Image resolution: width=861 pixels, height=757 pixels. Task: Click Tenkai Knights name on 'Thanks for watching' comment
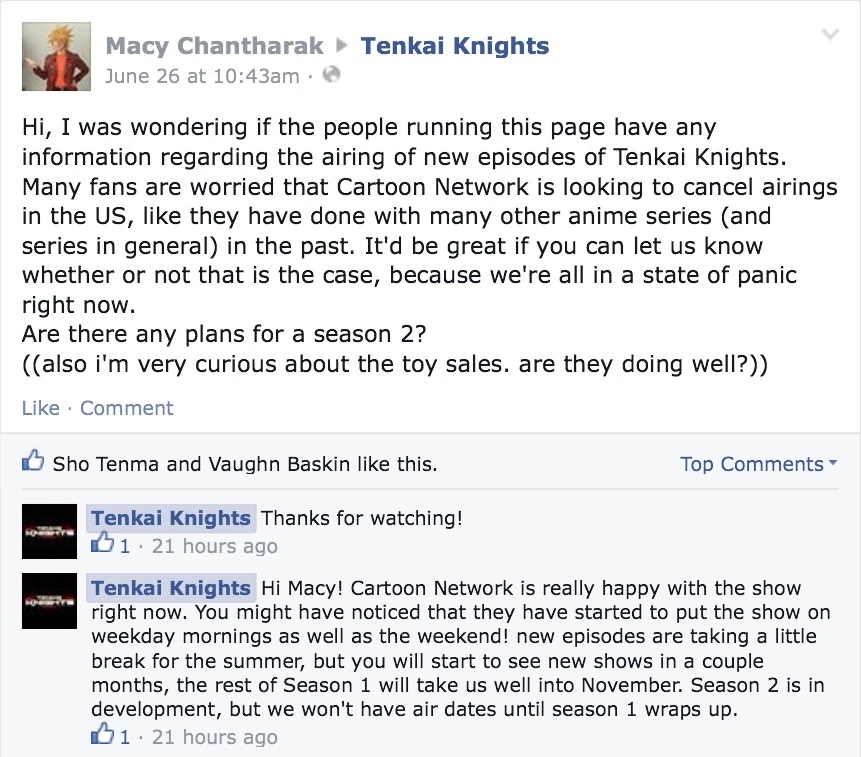click(171, 518)
